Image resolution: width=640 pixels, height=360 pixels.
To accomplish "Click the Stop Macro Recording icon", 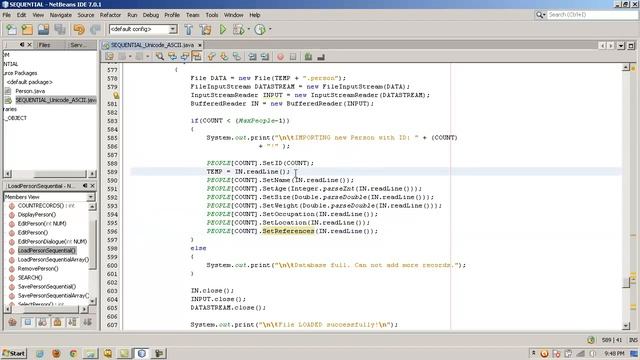I will click(x=293, y=57).
